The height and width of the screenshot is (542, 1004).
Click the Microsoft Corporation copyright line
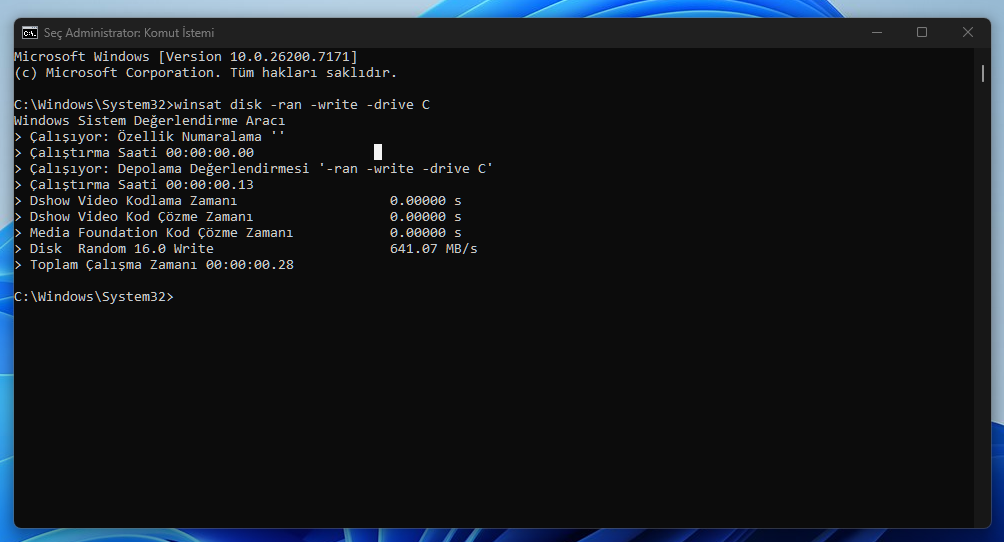pos(206,72)
